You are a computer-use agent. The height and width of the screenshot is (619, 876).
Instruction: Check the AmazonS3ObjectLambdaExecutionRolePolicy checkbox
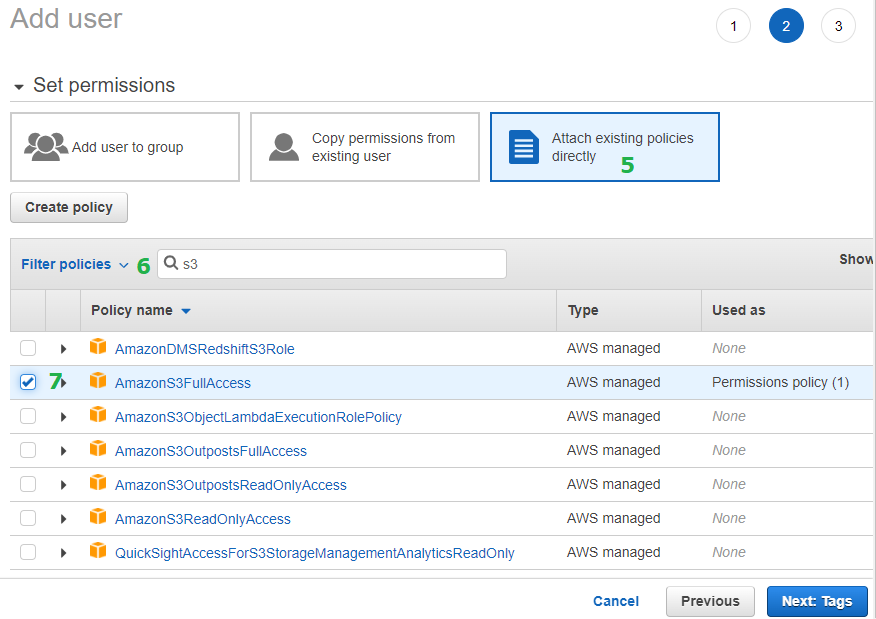coord(28,416)
